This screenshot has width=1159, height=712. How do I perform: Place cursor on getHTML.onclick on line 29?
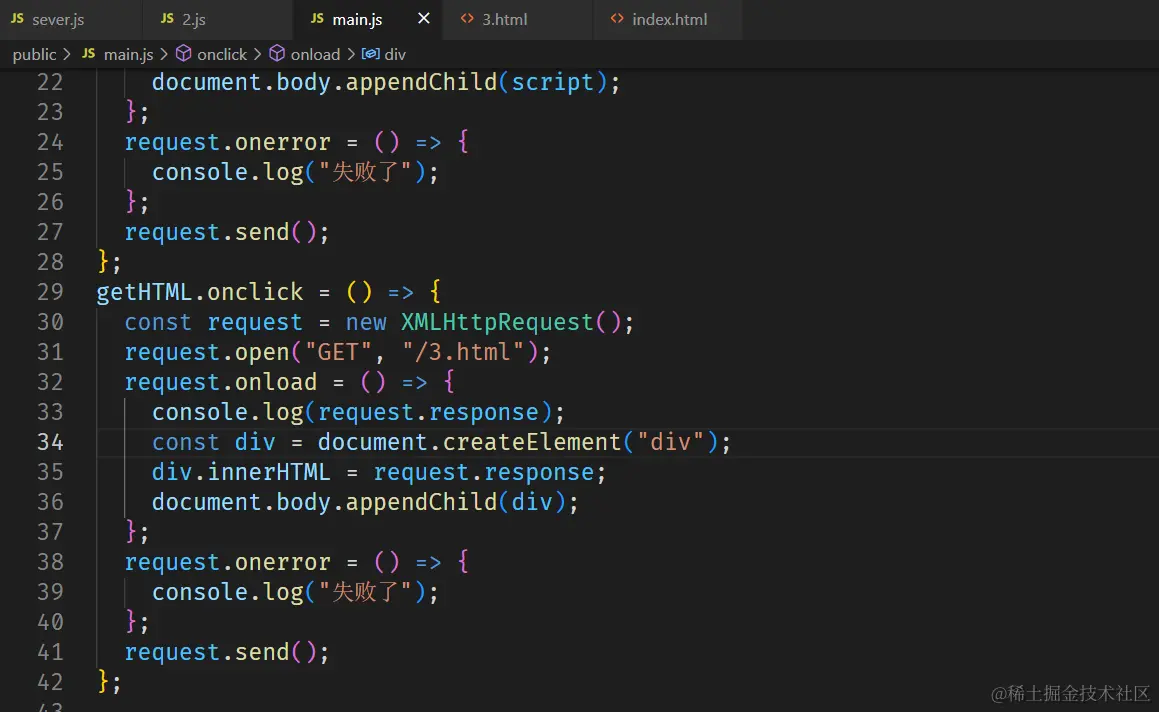coord(200,292)
